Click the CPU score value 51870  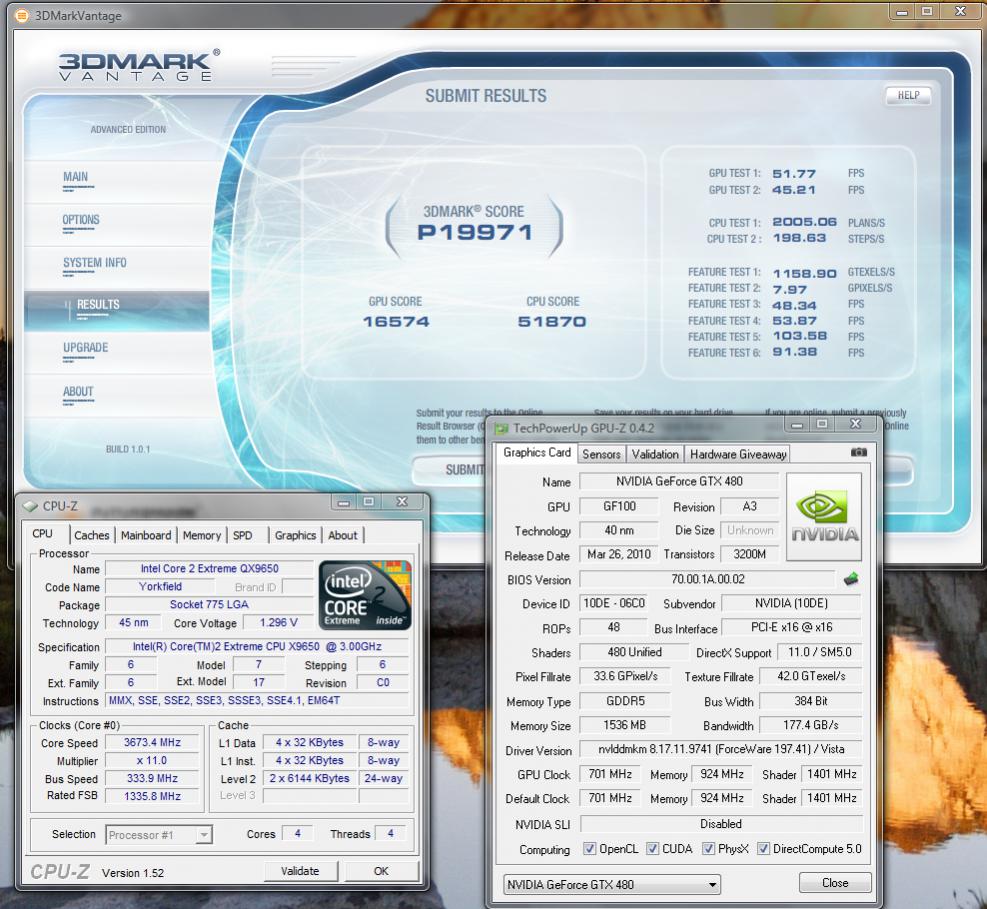tap(552, 322)
